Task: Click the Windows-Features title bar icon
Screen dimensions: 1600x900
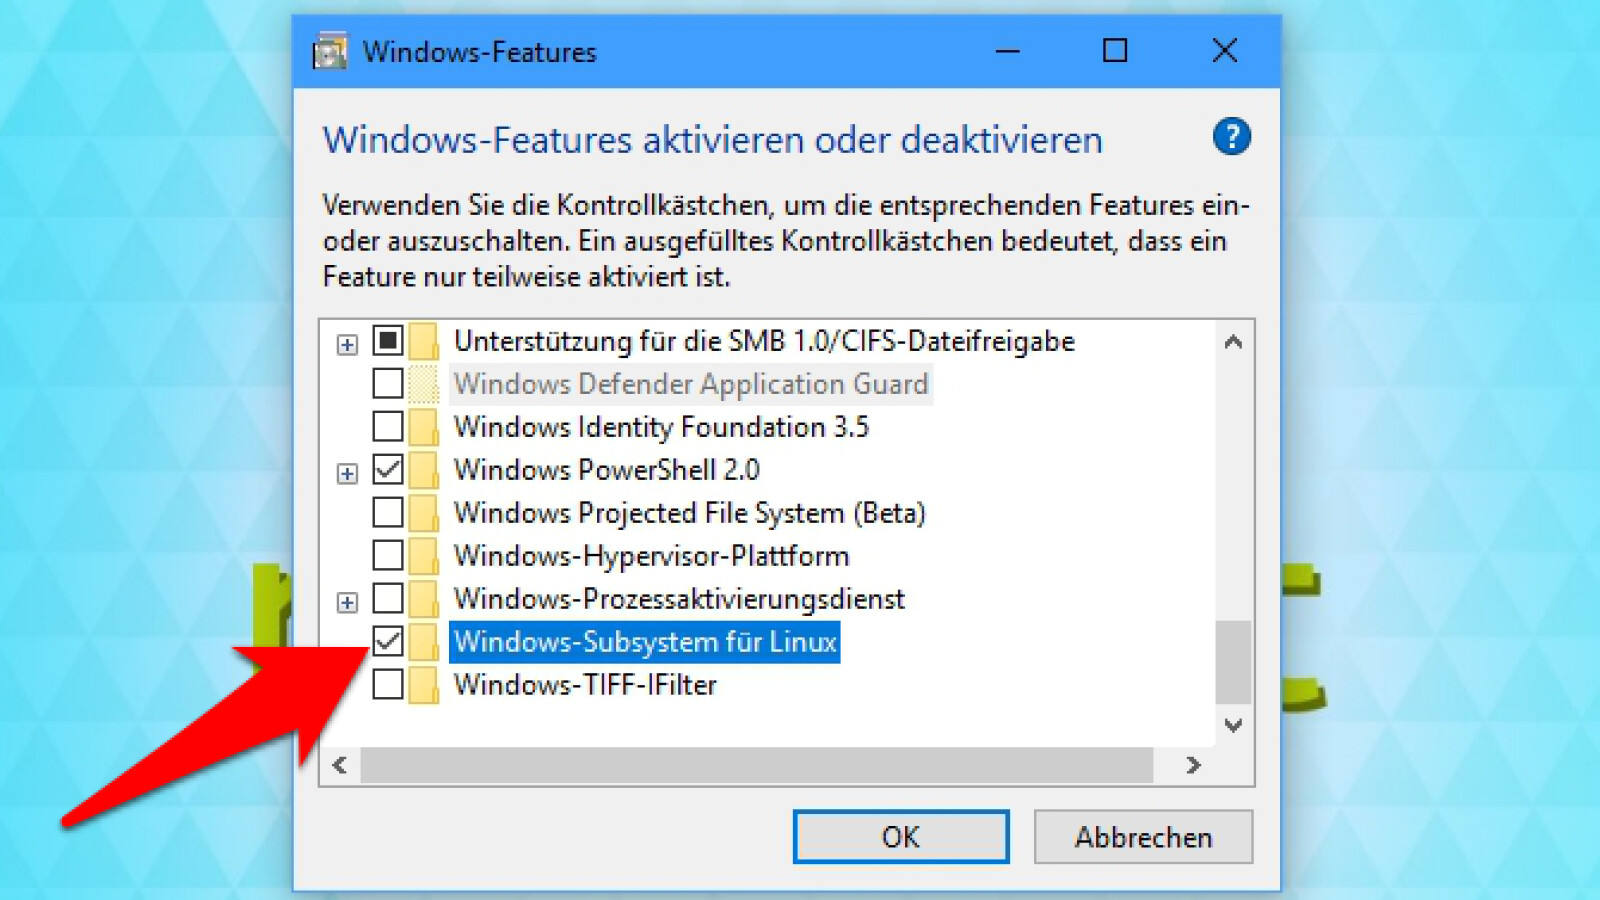Action: [331, 51]
